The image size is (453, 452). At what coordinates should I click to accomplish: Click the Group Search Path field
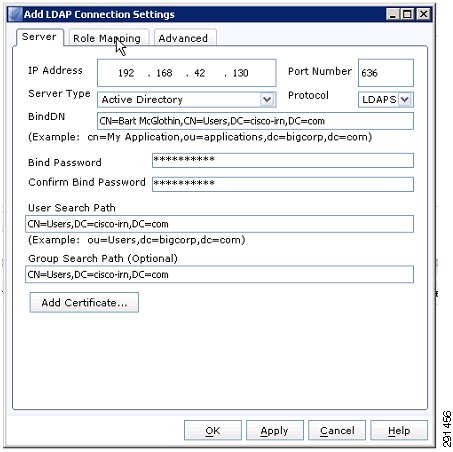point(219,274)
